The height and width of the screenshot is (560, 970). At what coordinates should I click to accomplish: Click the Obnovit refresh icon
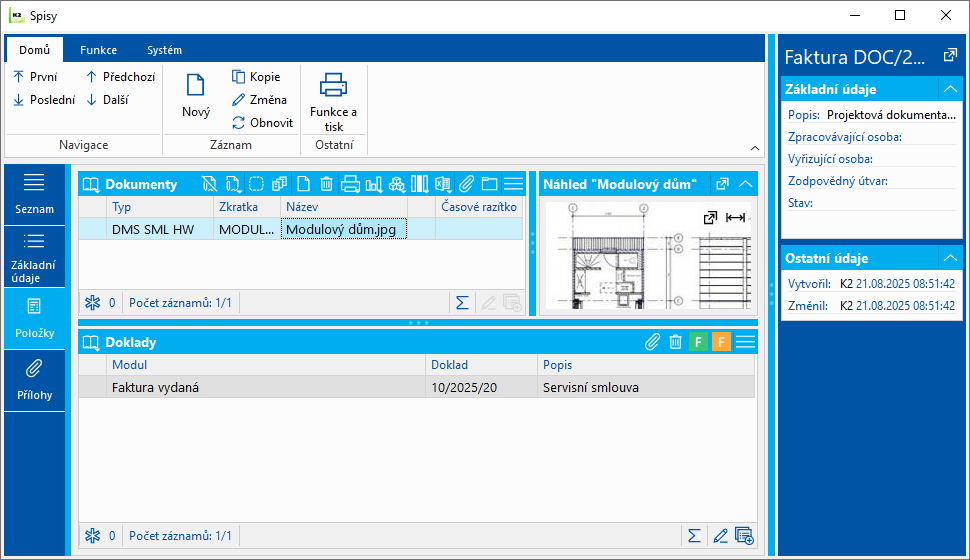click(x=238, y=123)
